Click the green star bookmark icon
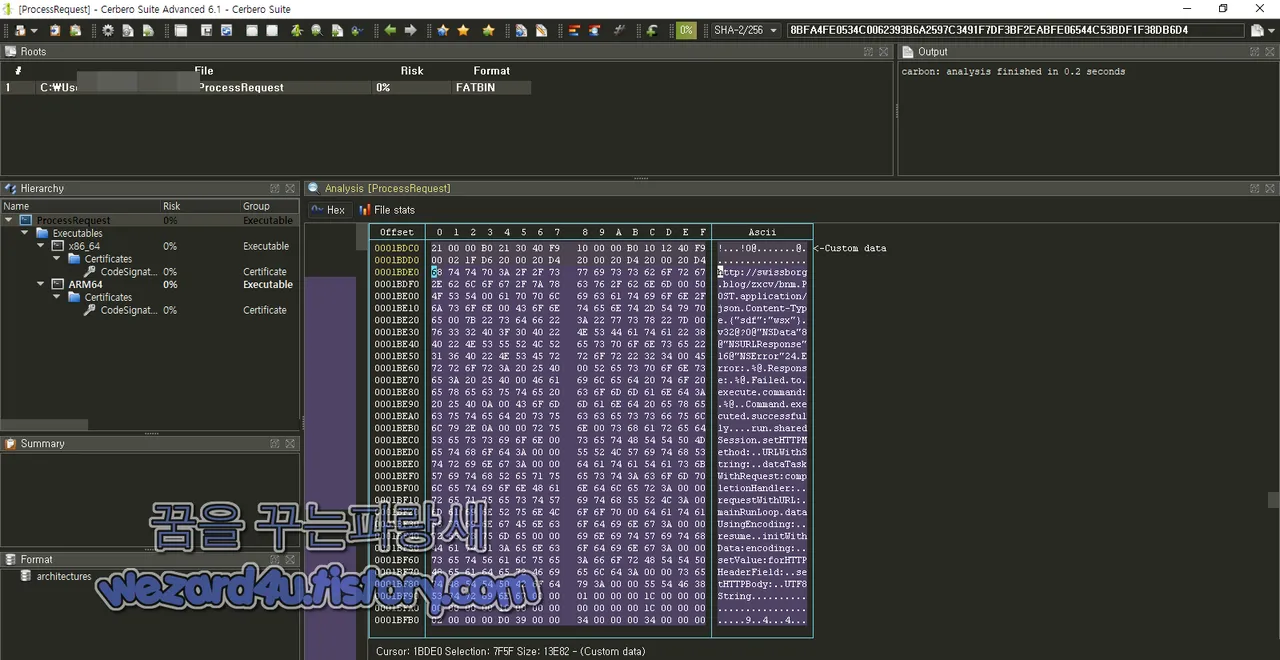Screen dimensions: 1280x660 coord(488,31)
